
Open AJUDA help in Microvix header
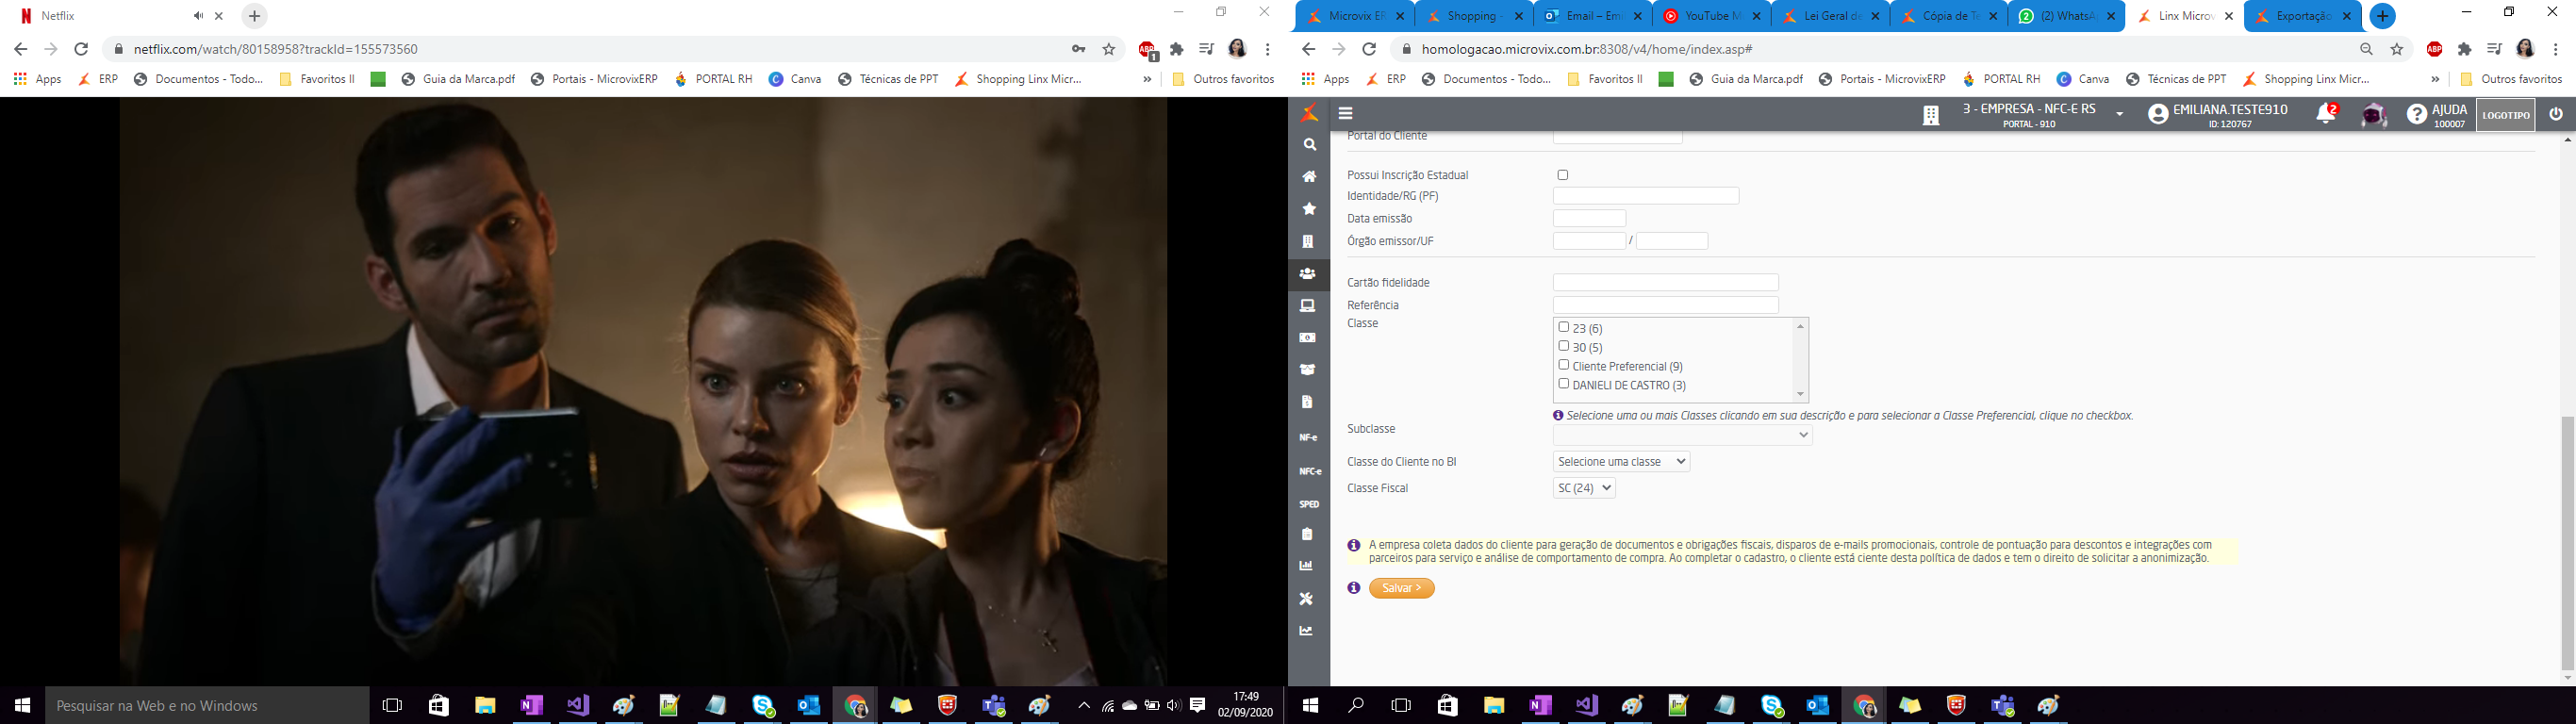tap(2437, 114)
